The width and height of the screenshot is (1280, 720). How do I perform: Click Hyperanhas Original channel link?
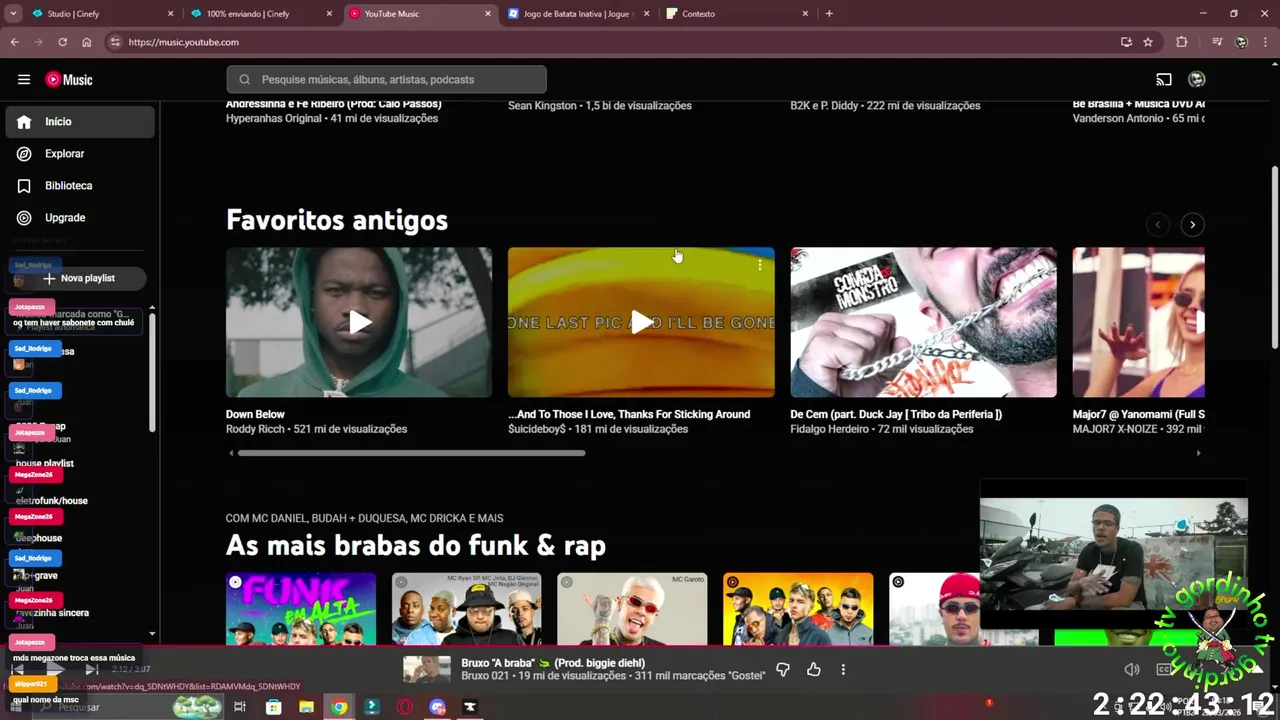(274, 118)
